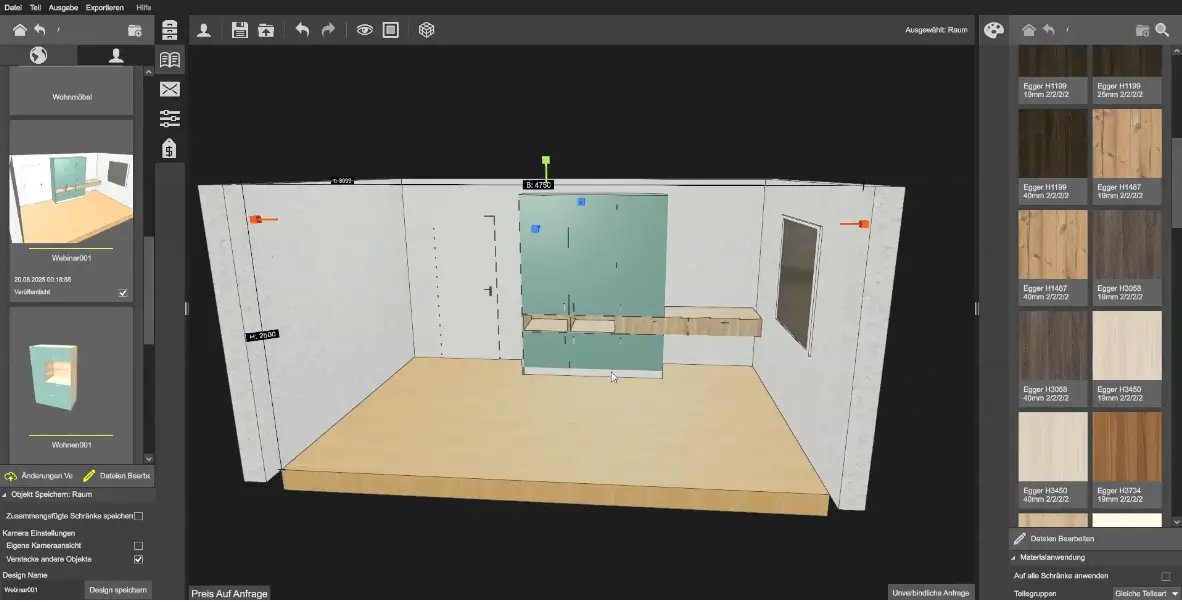Click the price tag dollar icon
The width and height of the screenshot is (1182, 602).
click(170, 148)
